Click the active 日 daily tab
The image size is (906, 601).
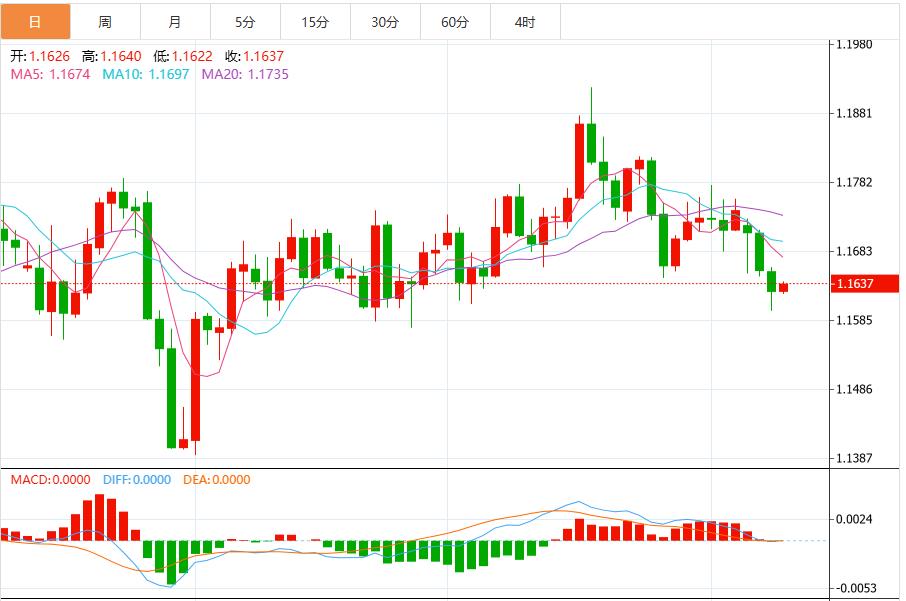[x=35, y=19]
